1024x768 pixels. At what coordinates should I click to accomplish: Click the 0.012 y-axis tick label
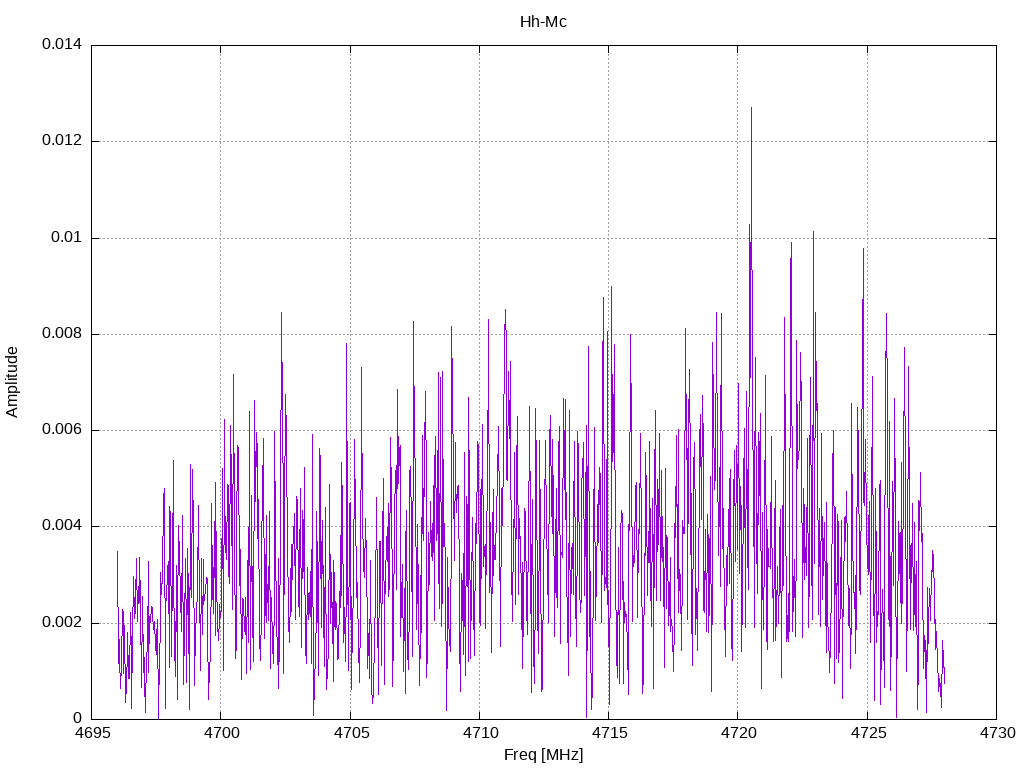point(62,140)
